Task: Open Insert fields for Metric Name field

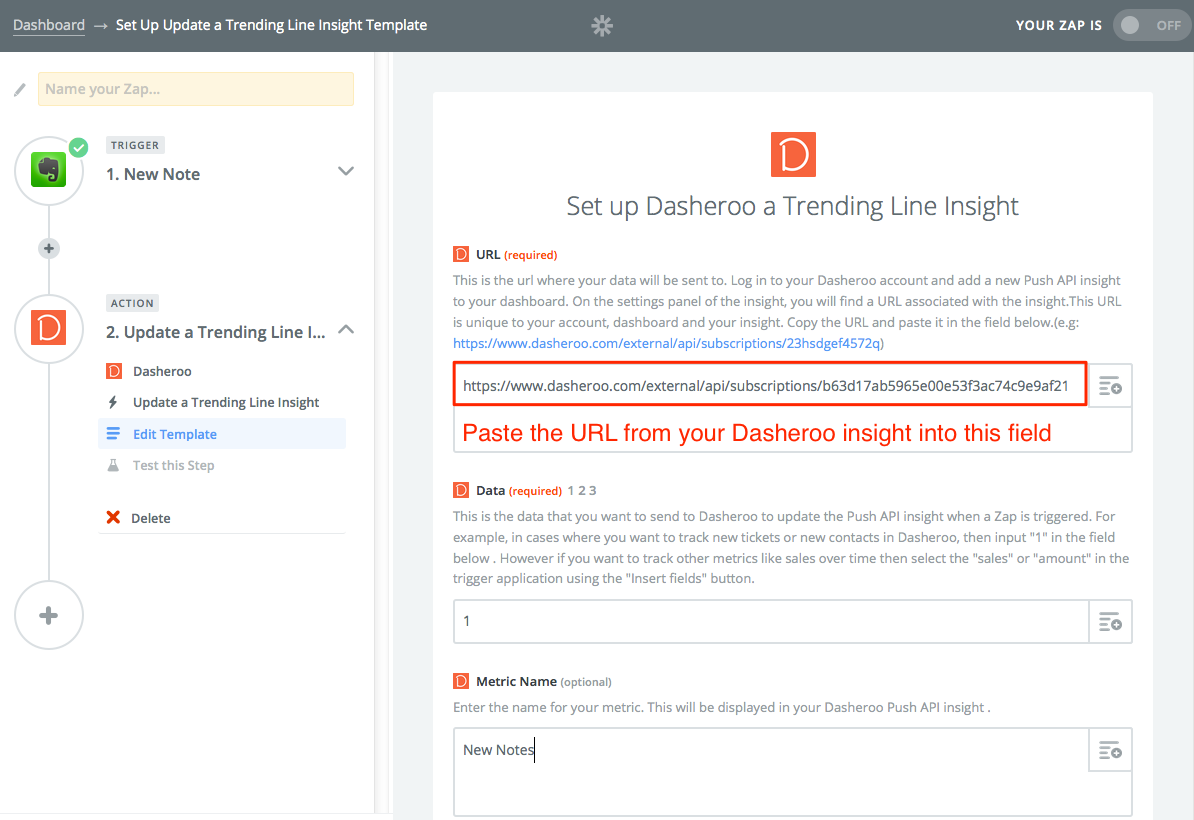Action: coord(1110,750)
